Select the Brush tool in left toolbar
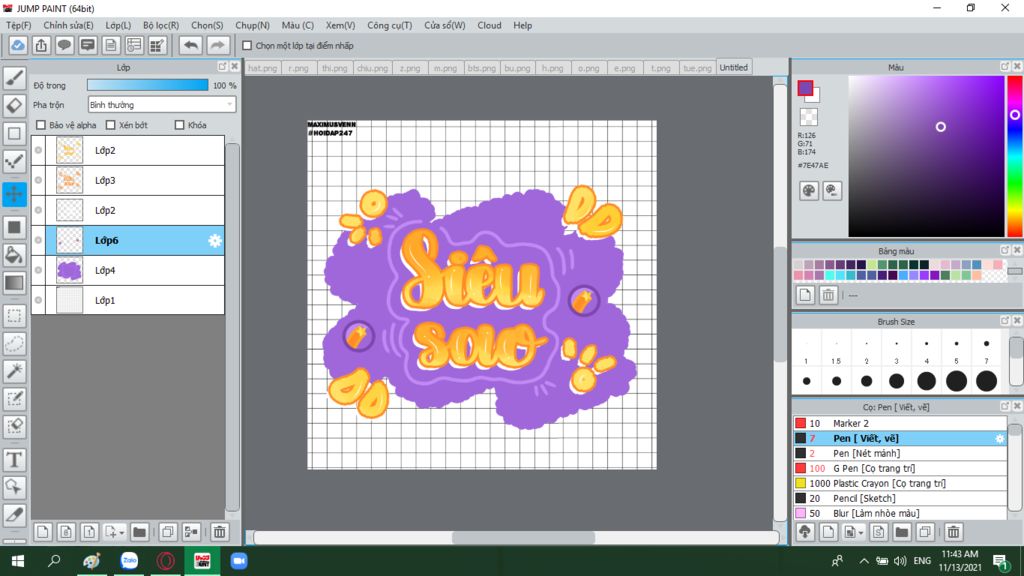The image size is (1024, 576). (x=14, y=78)
